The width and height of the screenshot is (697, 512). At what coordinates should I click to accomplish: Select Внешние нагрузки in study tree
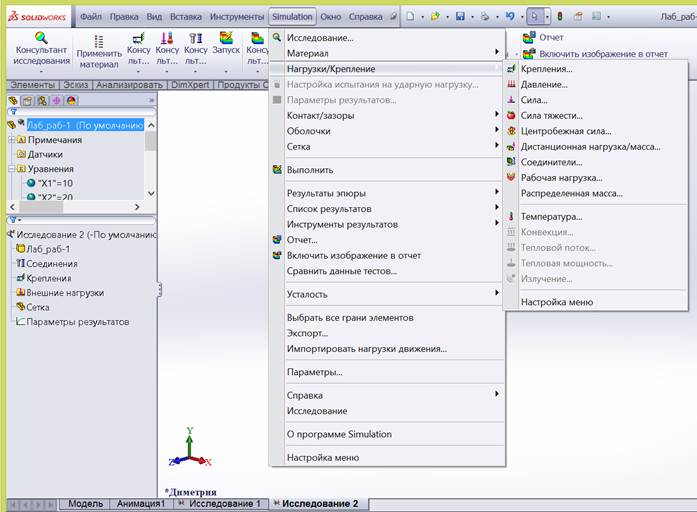(x=64, y=293)
